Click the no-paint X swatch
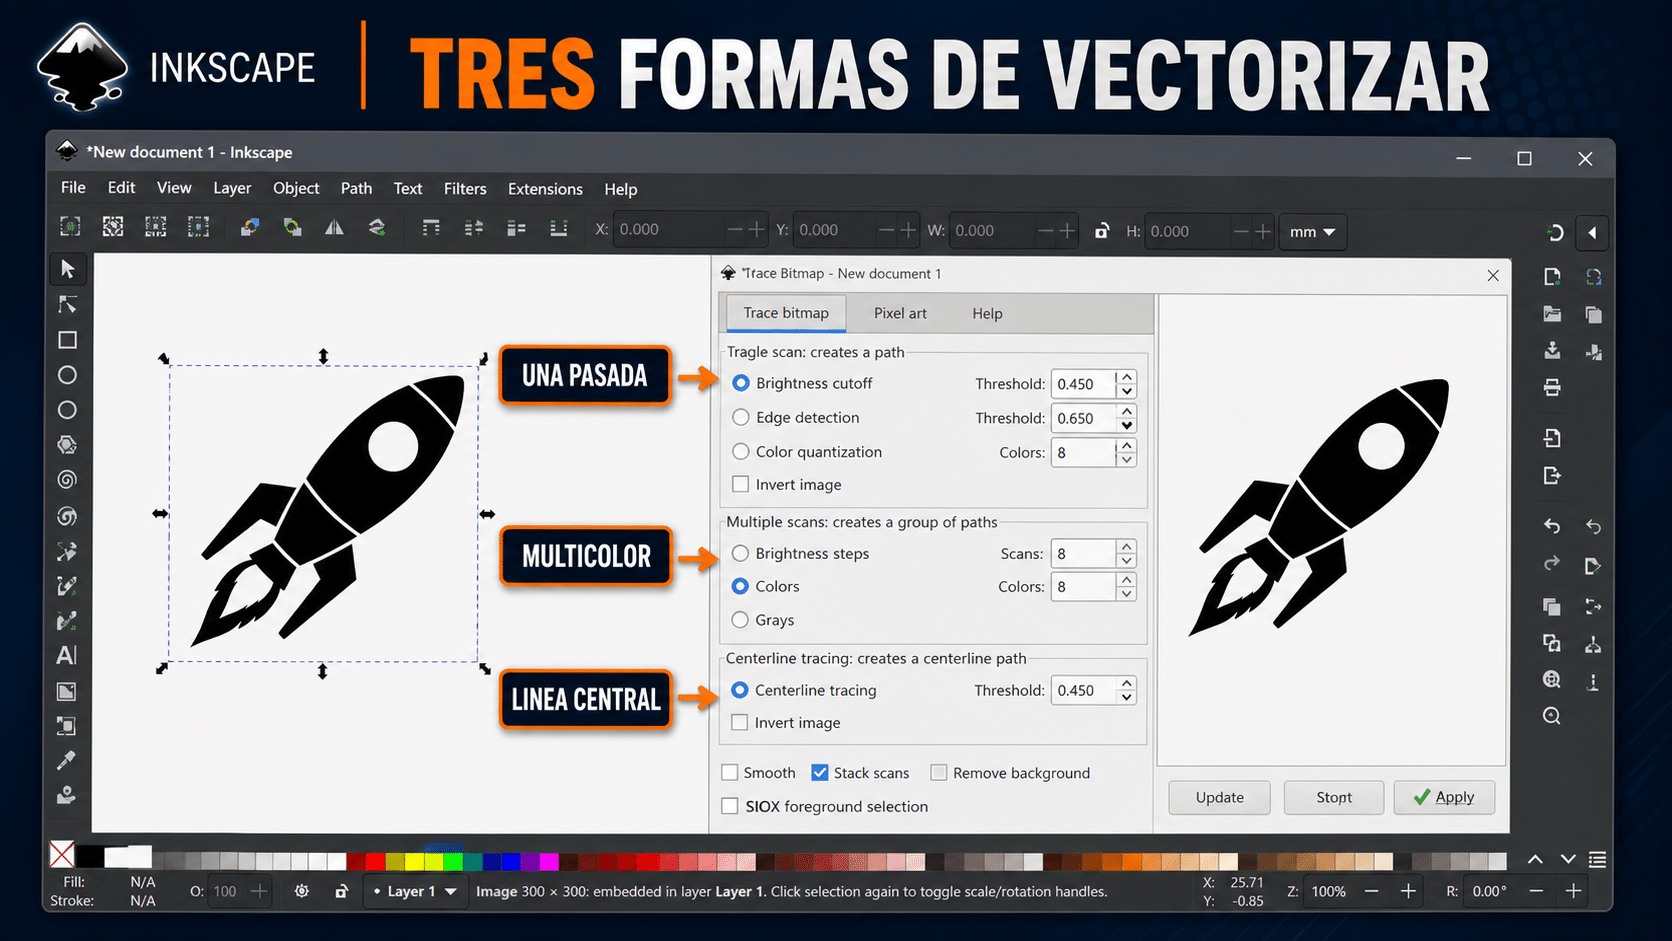 pyautogui.click(x=62, y=854)
